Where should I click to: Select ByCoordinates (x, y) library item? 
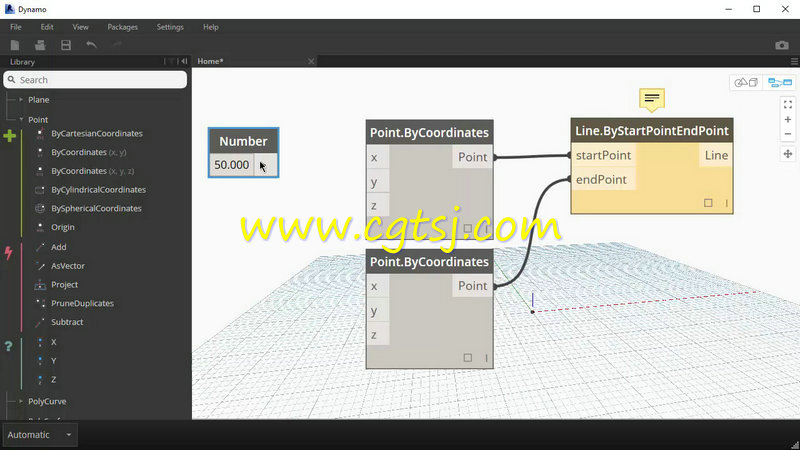pyautogui.click(x=89, y=152)
